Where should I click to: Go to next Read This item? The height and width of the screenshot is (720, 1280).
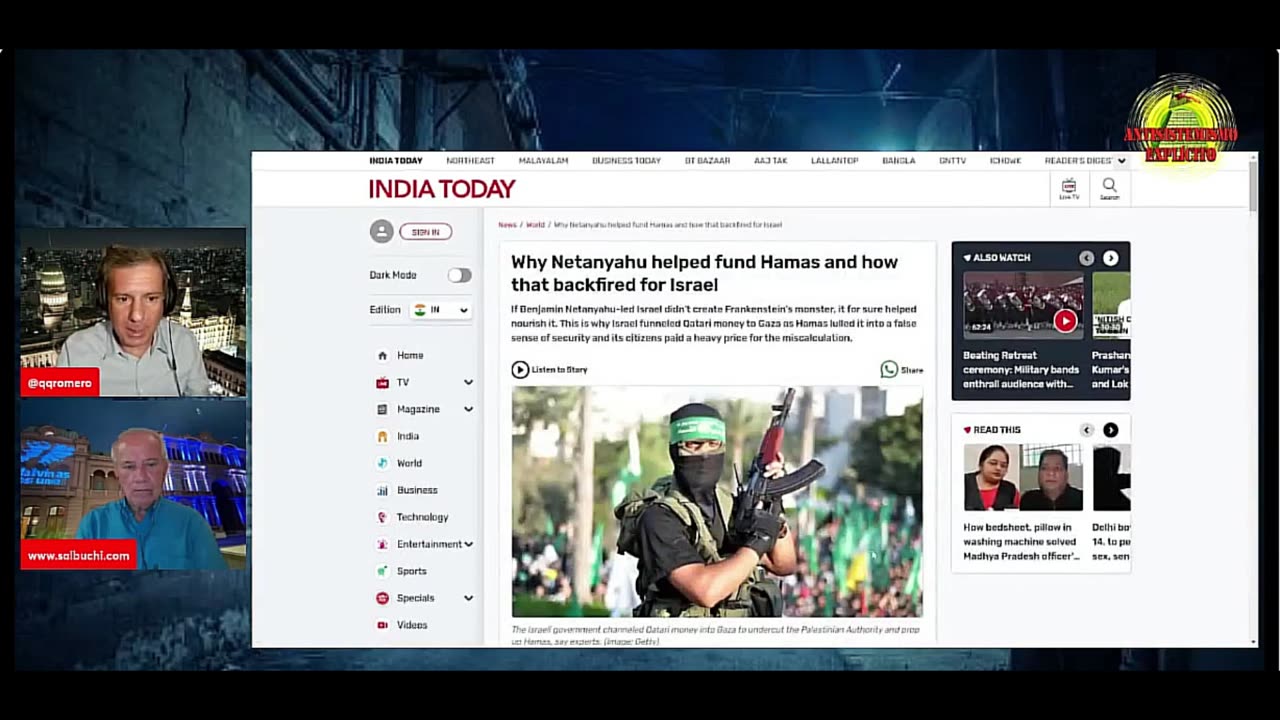tap(1110, 430)
